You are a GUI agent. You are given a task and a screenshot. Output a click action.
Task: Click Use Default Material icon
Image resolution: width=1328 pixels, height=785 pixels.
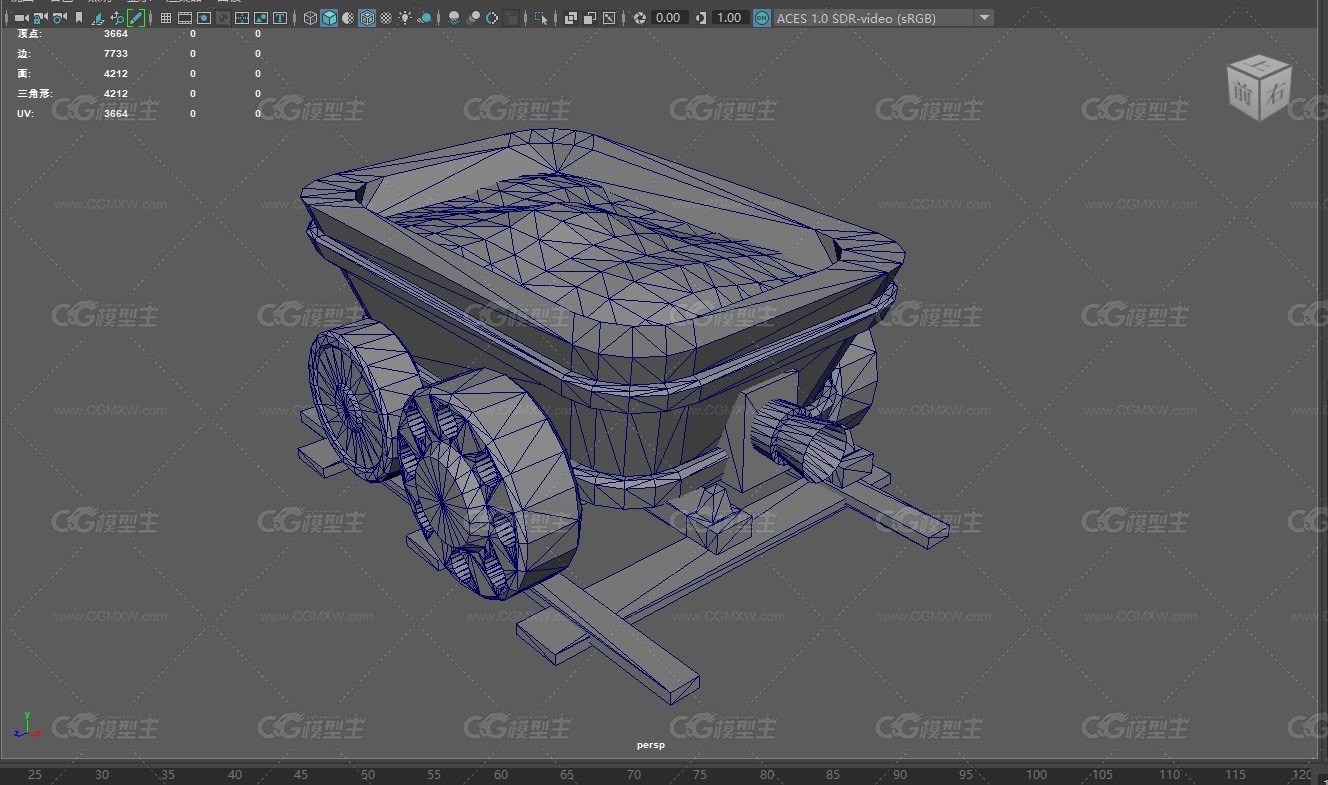[x=348, y=18]
